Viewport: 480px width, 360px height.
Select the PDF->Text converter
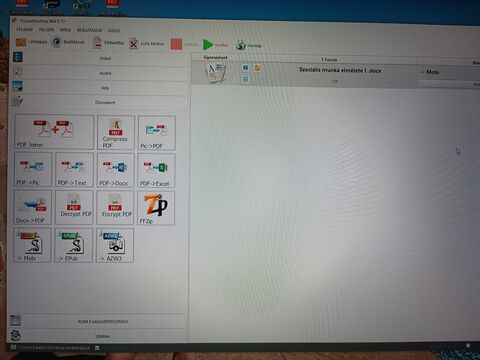(74, 170)
